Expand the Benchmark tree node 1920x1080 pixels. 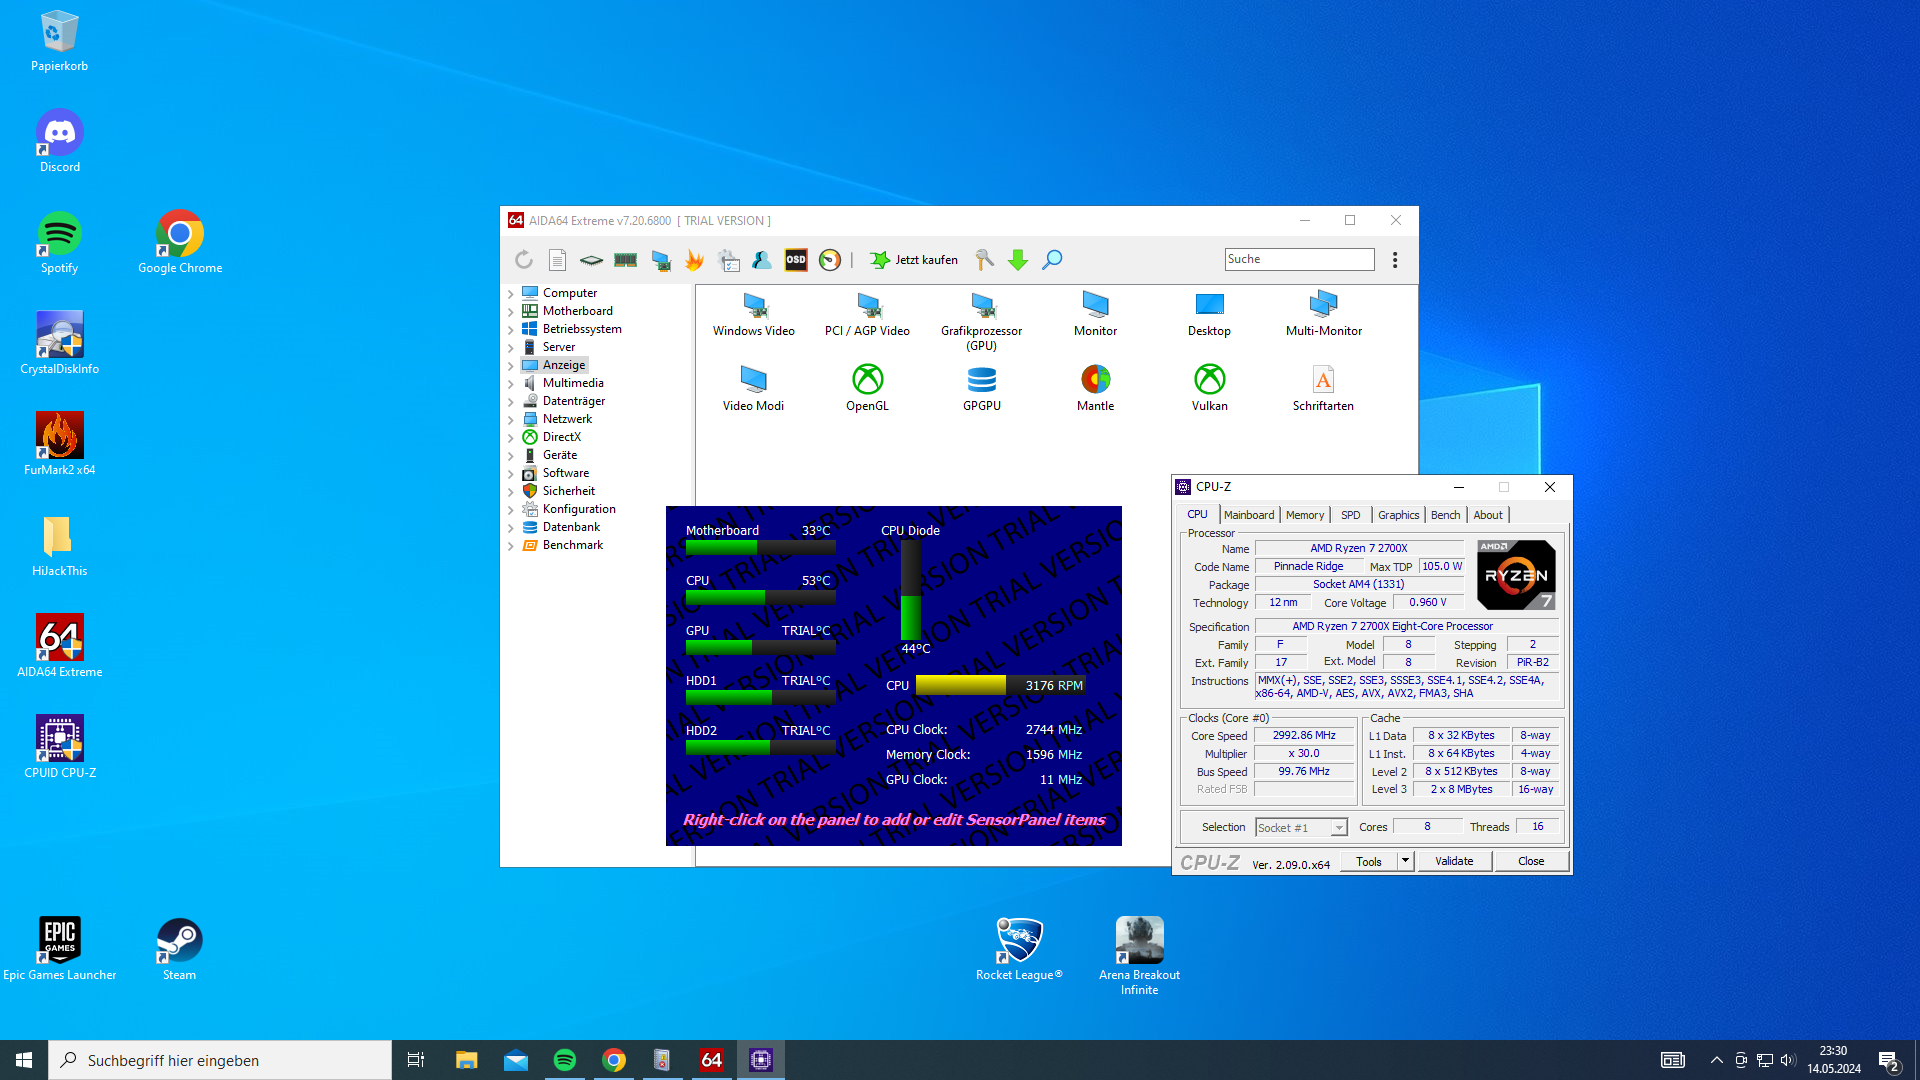511,546
